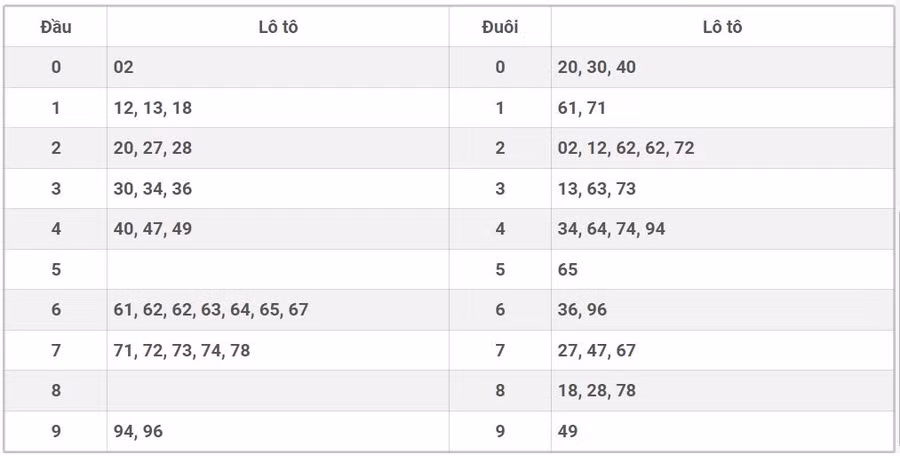Click the cell reading 20, 30, 40
The width and height of the screenshot is (900, 456).
[x=597, y=67]
